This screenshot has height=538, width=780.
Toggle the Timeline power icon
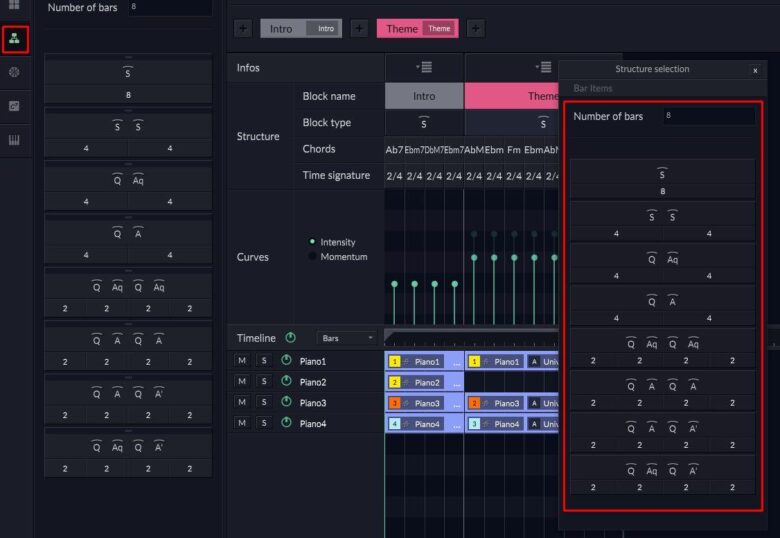point(291,338)
